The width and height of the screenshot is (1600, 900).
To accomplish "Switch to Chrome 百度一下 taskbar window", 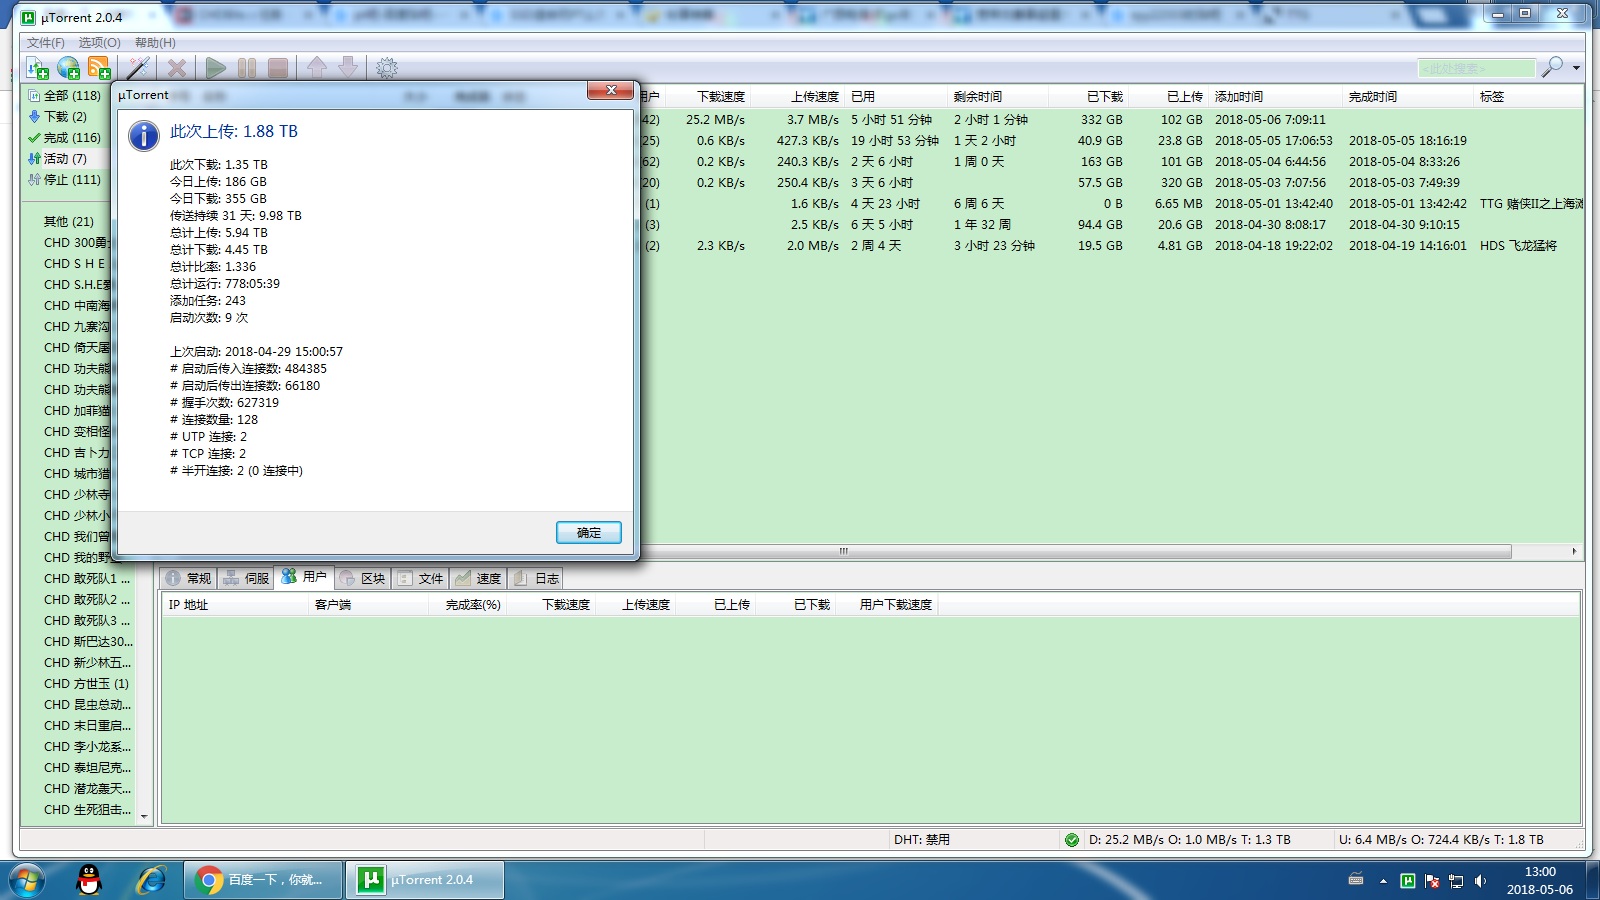I will pos(264,880).
